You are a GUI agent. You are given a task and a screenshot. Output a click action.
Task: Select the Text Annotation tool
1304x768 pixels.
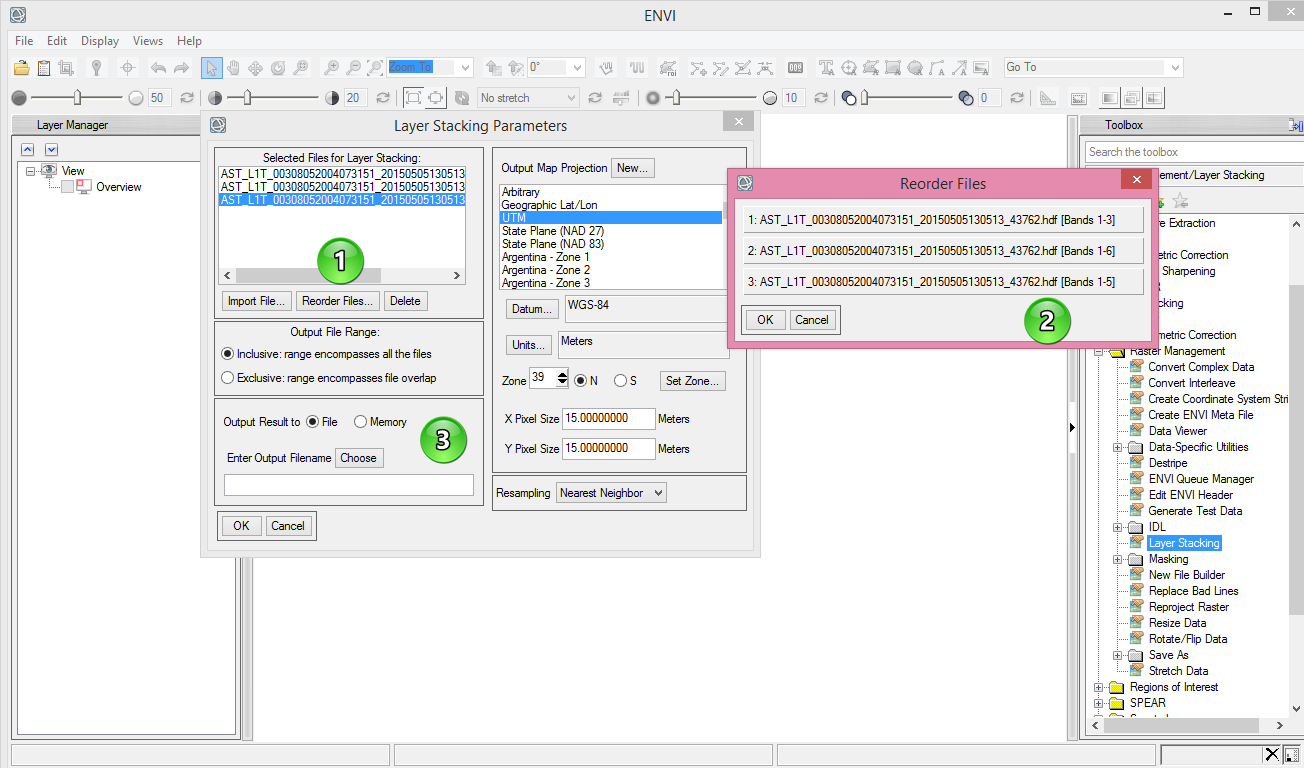[x=827, y=67]
